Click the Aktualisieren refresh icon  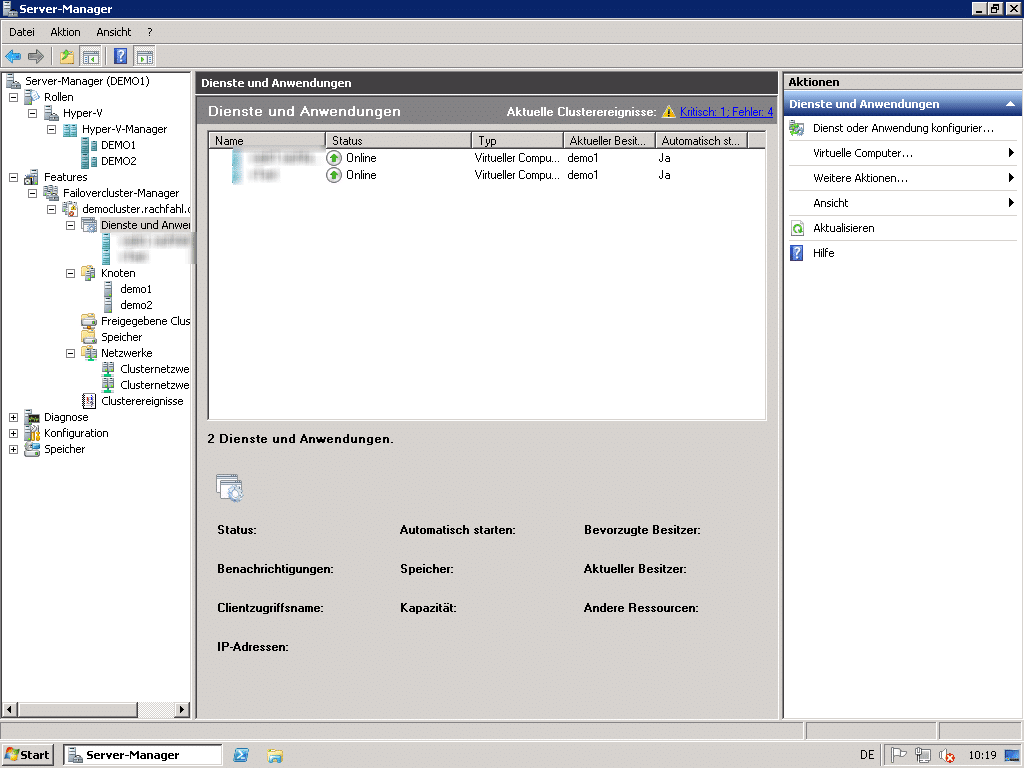(797, 228)
